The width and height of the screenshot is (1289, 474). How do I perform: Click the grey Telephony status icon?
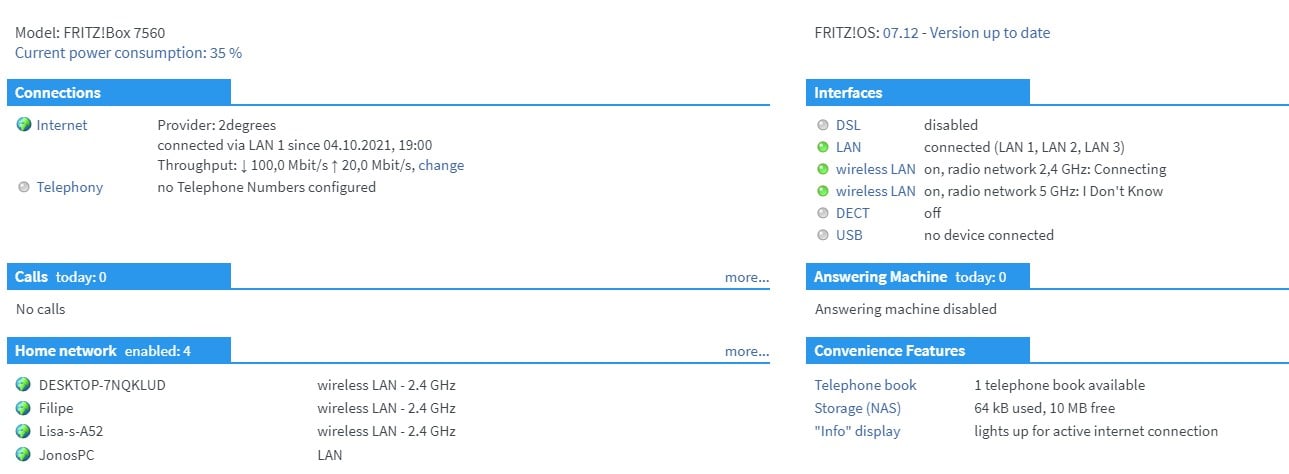[x=24, y=187]
